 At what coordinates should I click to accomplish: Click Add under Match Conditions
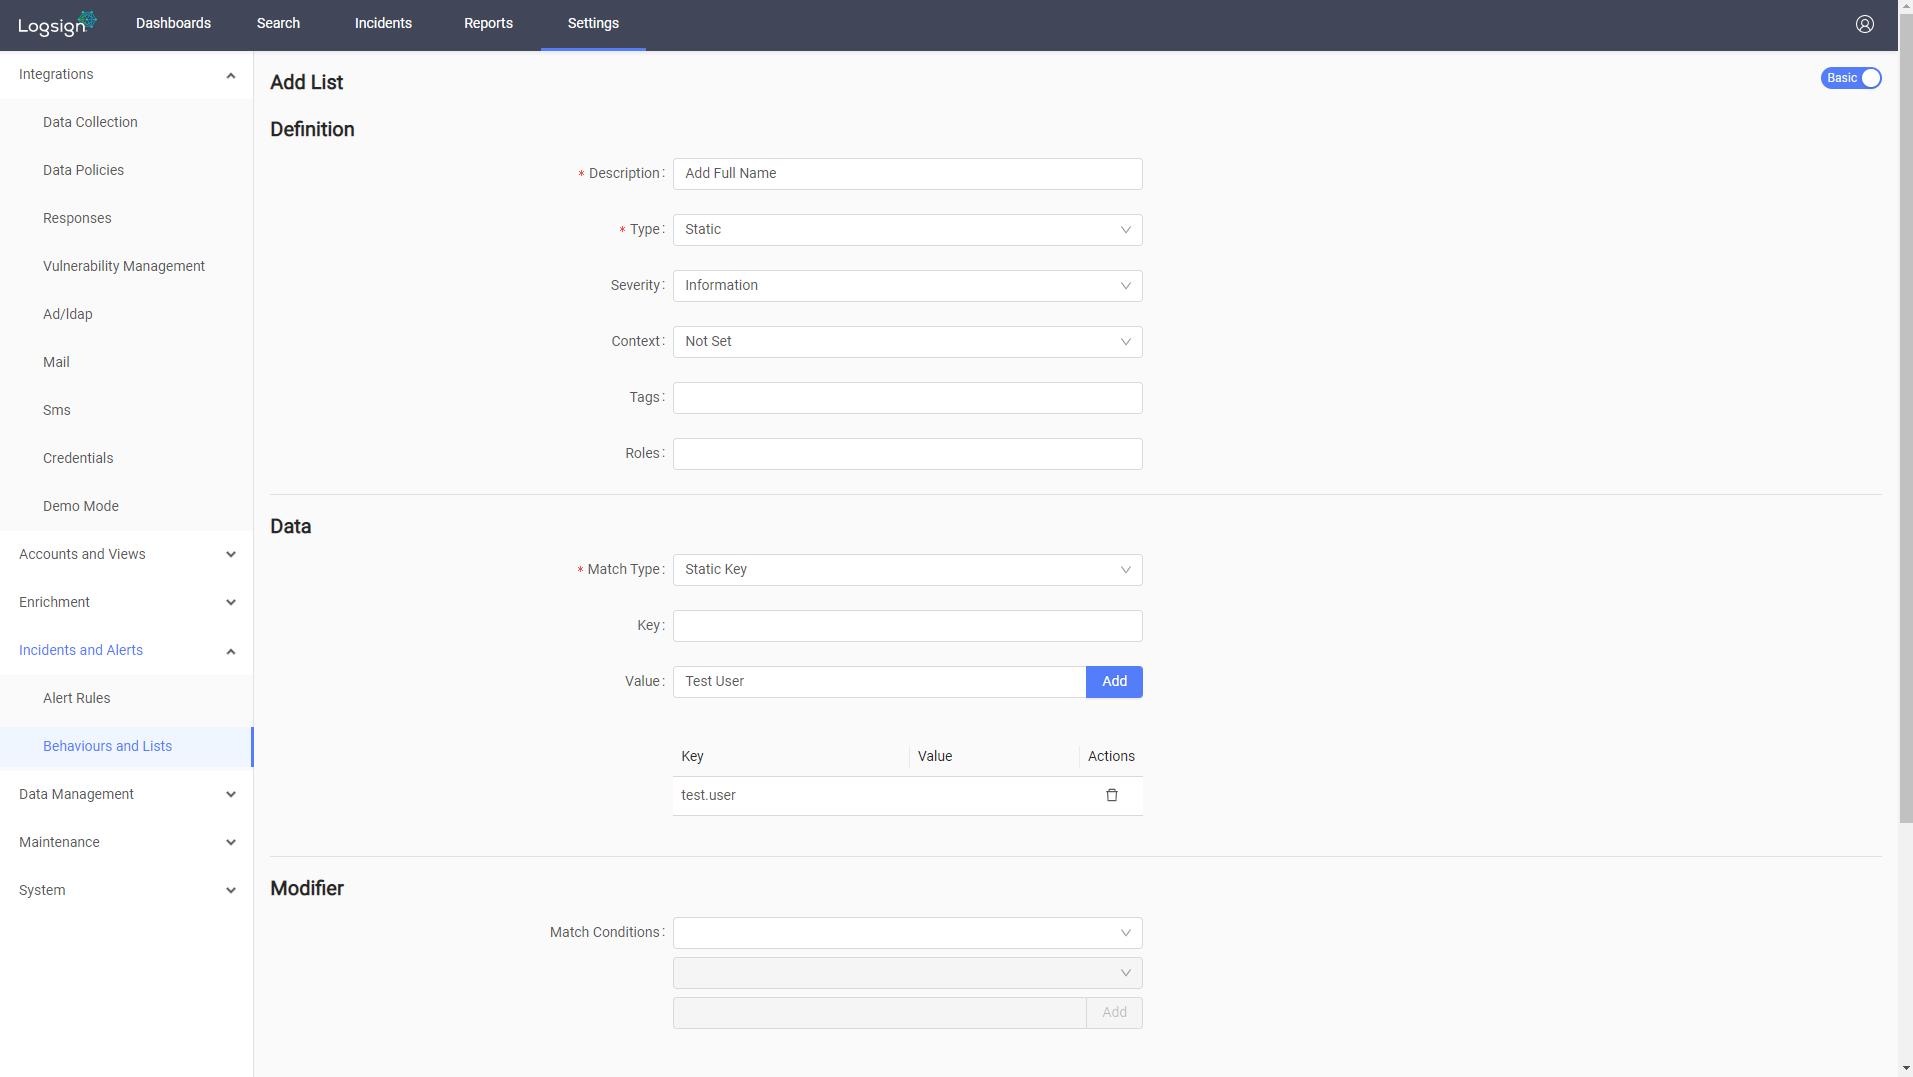click(1113, 1012)
